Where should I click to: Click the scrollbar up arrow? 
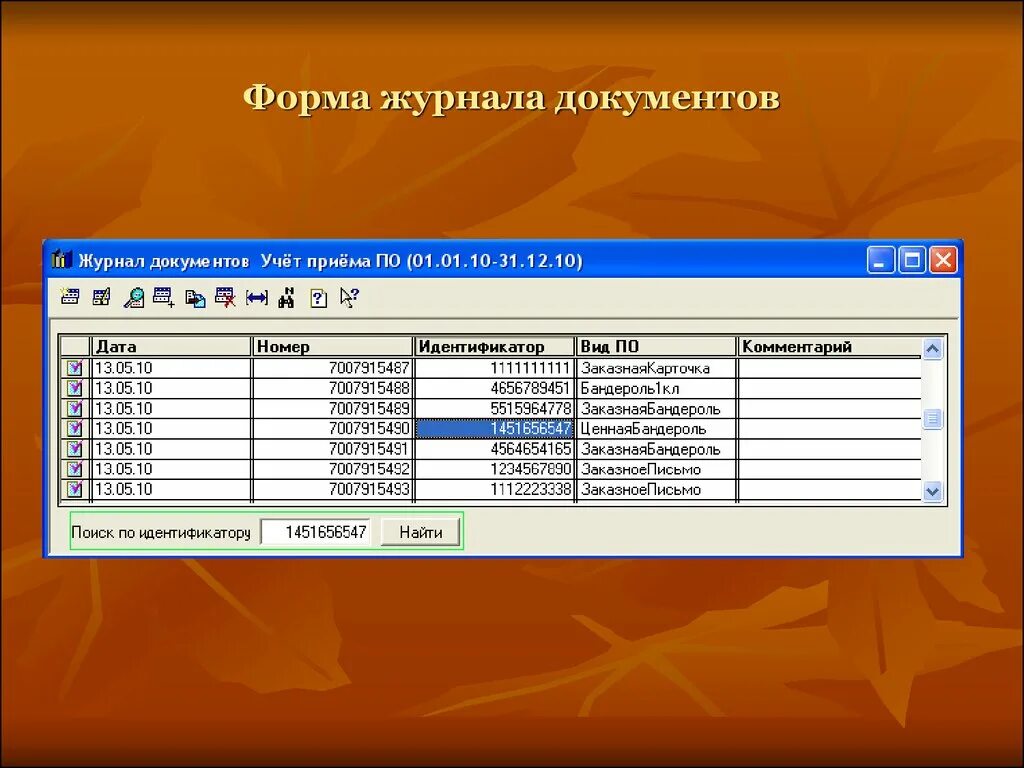933,349
